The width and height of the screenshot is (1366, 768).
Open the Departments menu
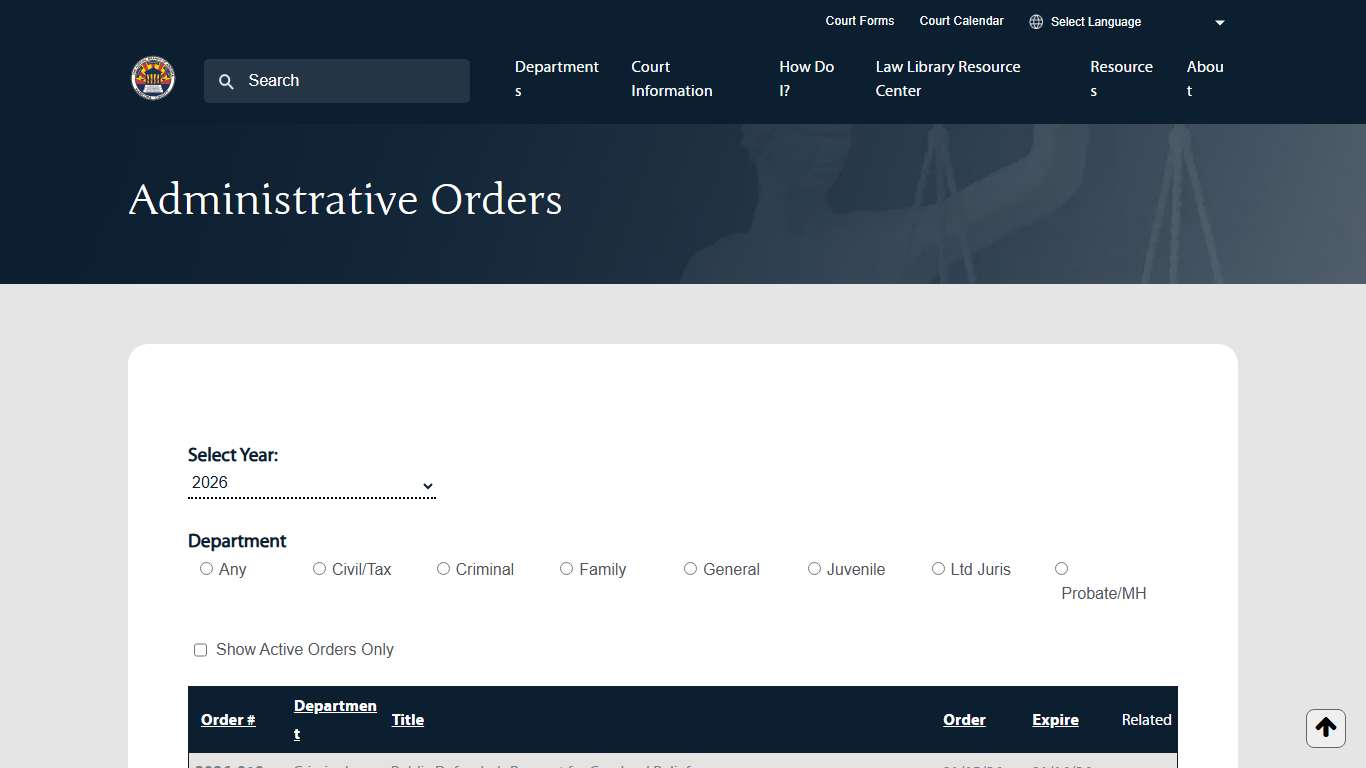556,79
